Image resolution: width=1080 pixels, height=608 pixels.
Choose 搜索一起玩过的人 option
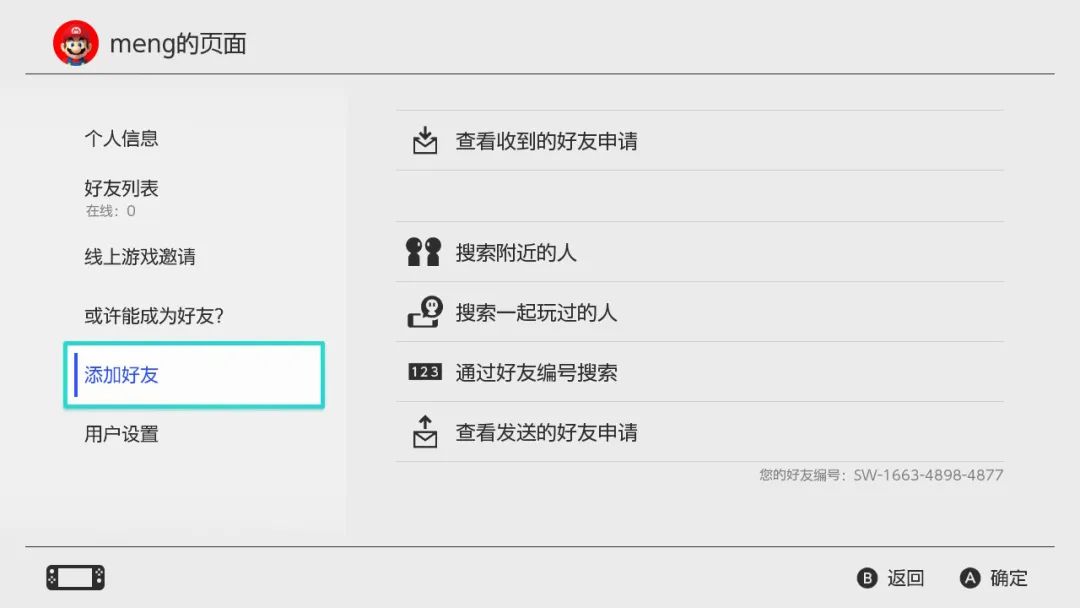point(536,312)
